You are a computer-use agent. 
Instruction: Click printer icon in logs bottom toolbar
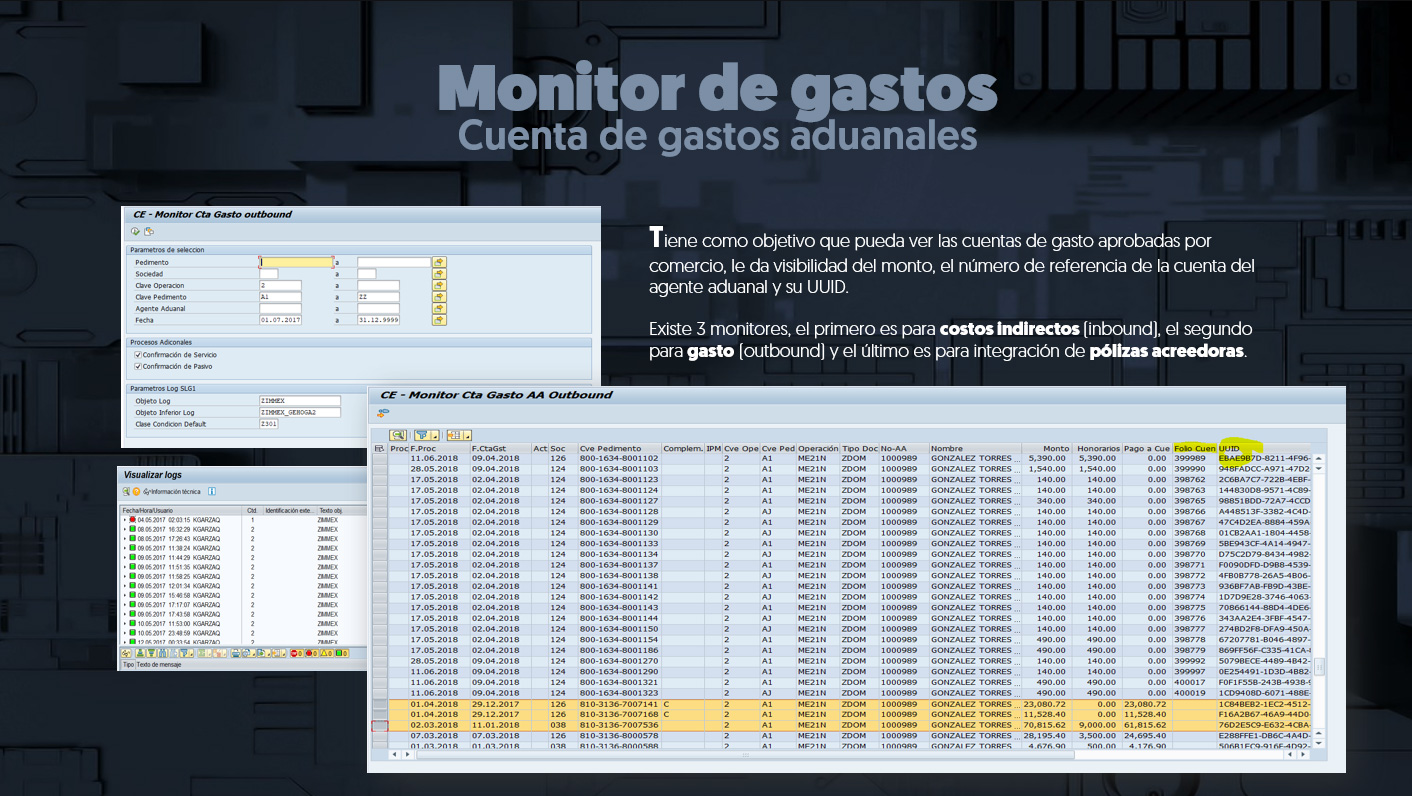(236, 653)
